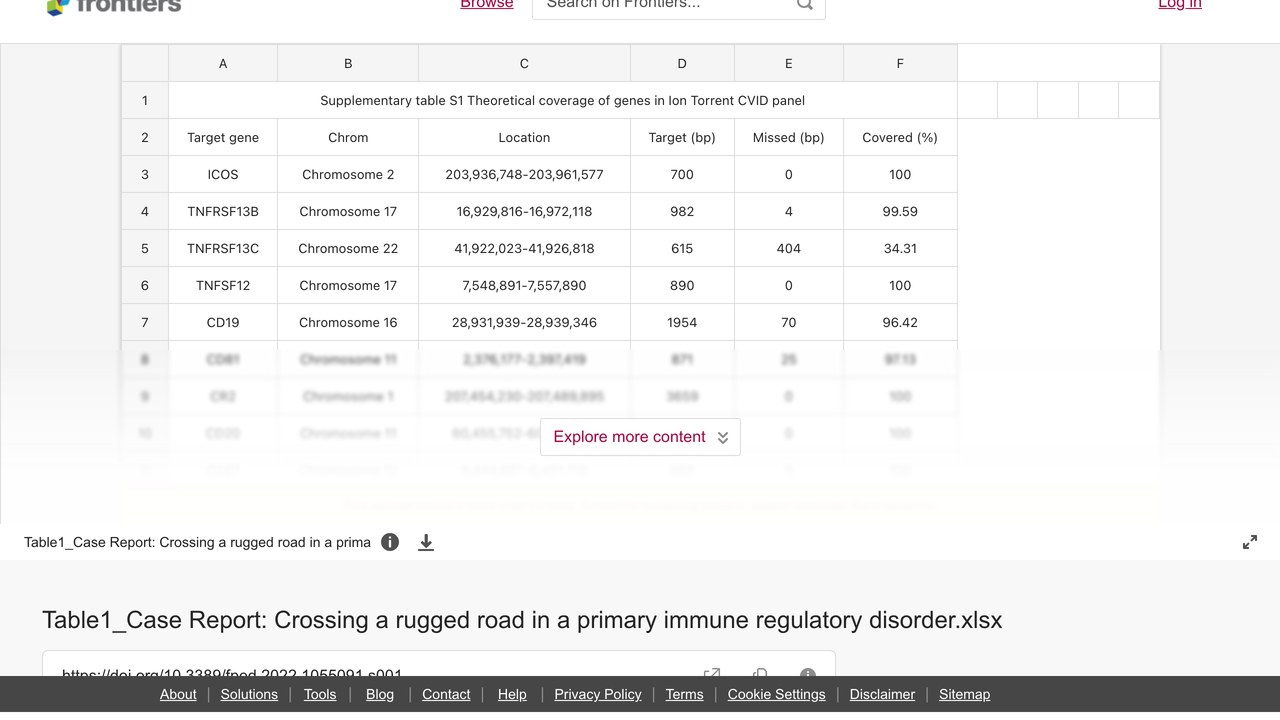Image resolution: width=1280 pixels, height=720 pixels.
Task: Click the TNFRSF13C cell
Action: [x=223, y=248]
